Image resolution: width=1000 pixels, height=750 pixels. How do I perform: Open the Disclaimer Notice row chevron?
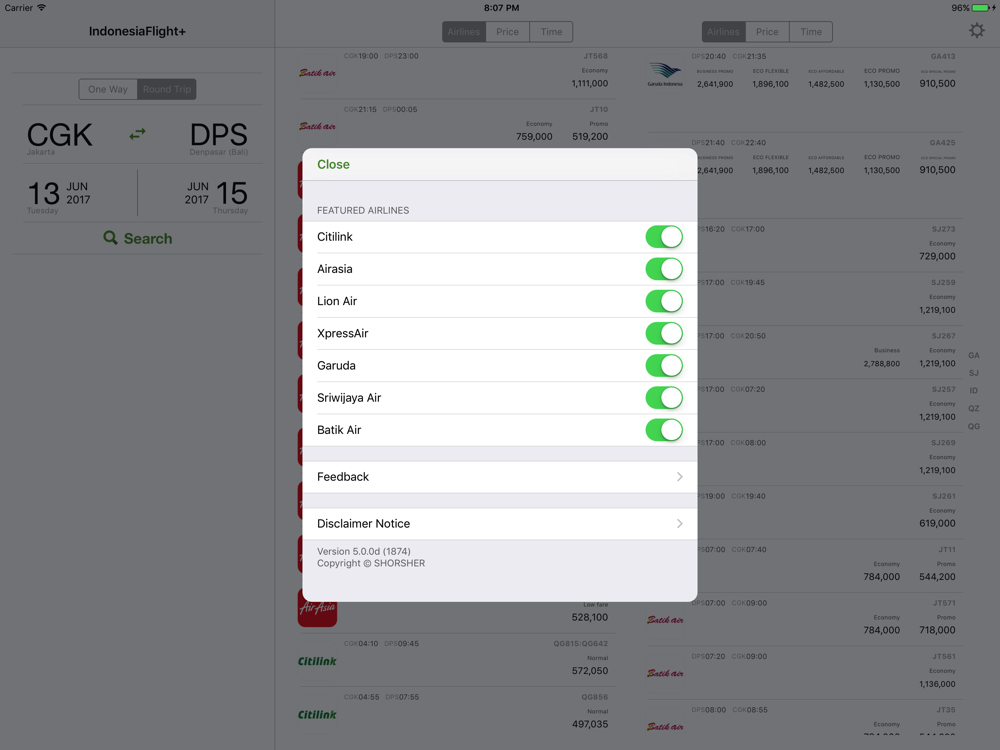[680, 524]
